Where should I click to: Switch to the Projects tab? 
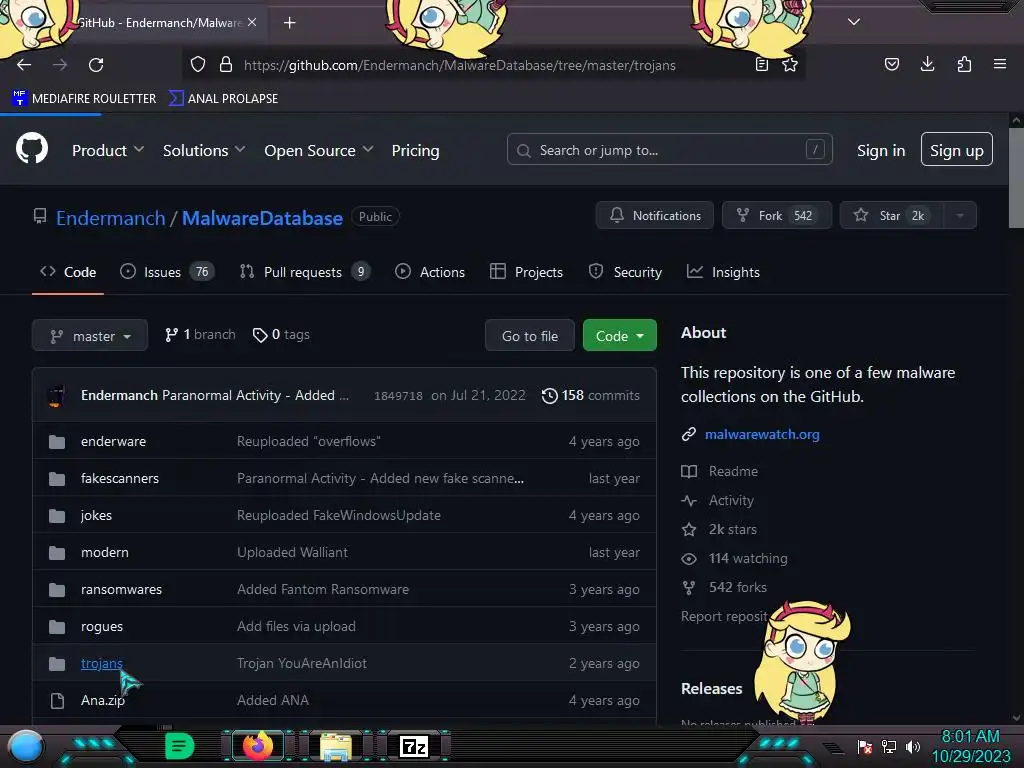pyautogui.click(x=526, y=272)
